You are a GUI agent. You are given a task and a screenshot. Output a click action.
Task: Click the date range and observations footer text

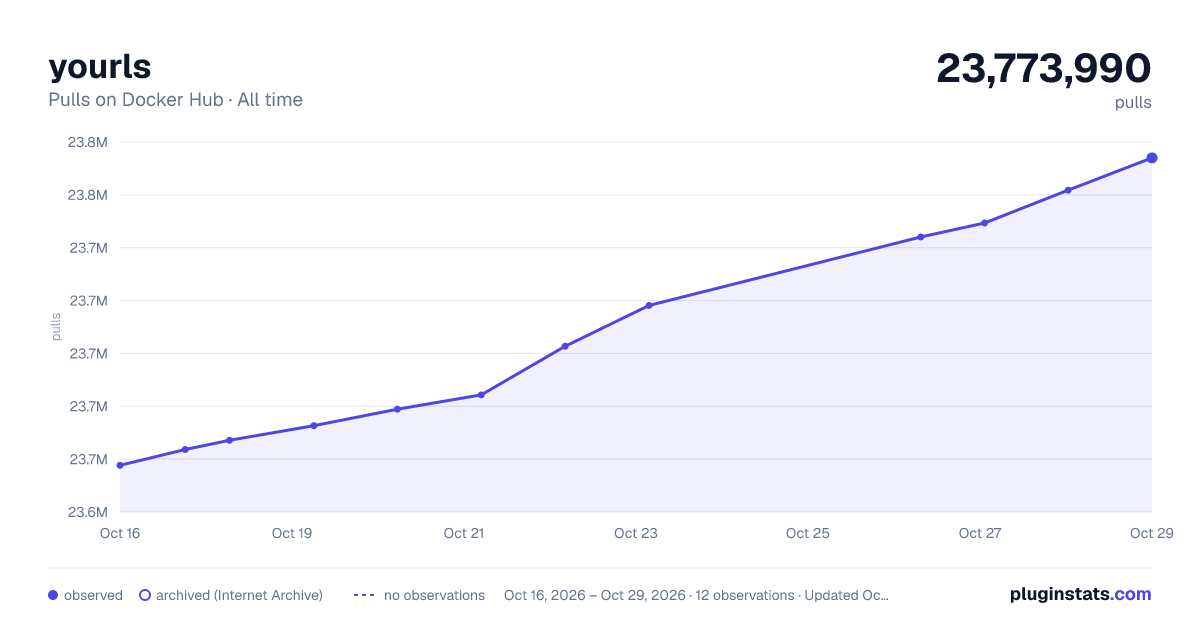[x=696, y=595]
